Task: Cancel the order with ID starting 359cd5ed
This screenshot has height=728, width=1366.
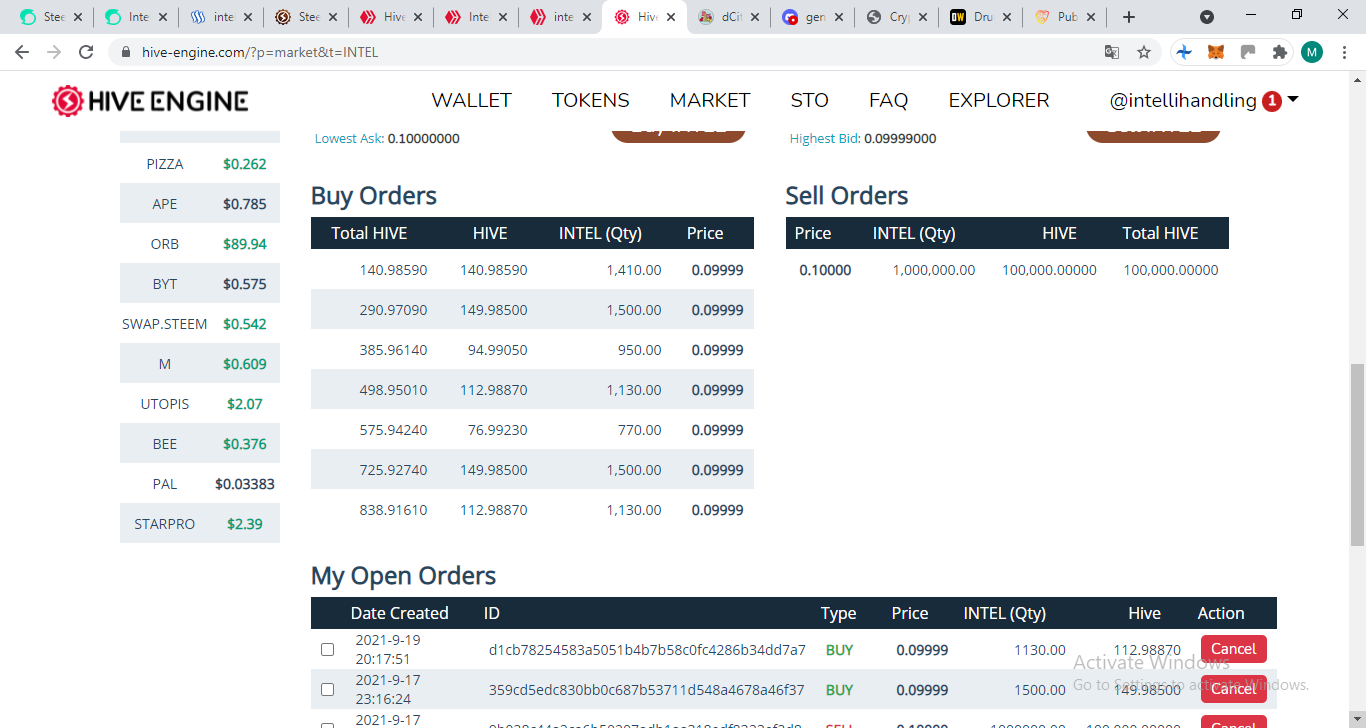Action: pyautogui.click(x=1234, y=689)
